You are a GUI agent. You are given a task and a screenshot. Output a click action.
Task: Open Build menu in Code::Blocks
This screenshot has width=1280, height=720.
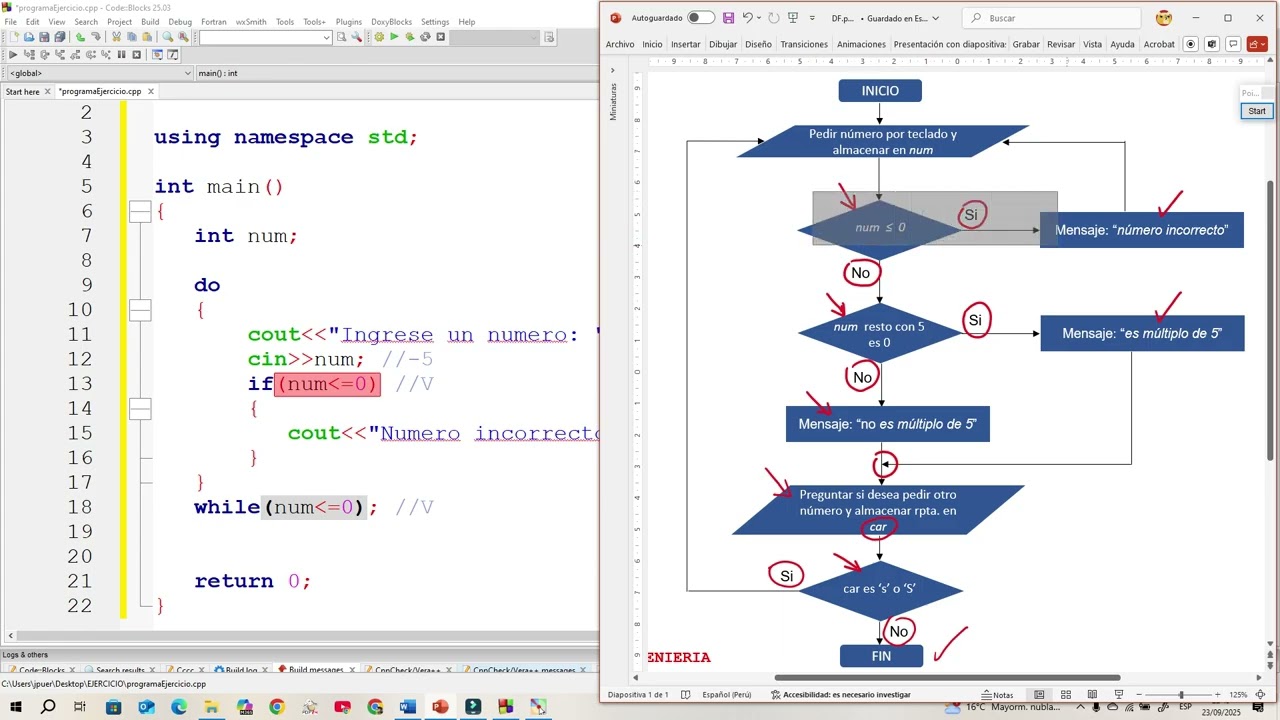click(x=150, y=22)
